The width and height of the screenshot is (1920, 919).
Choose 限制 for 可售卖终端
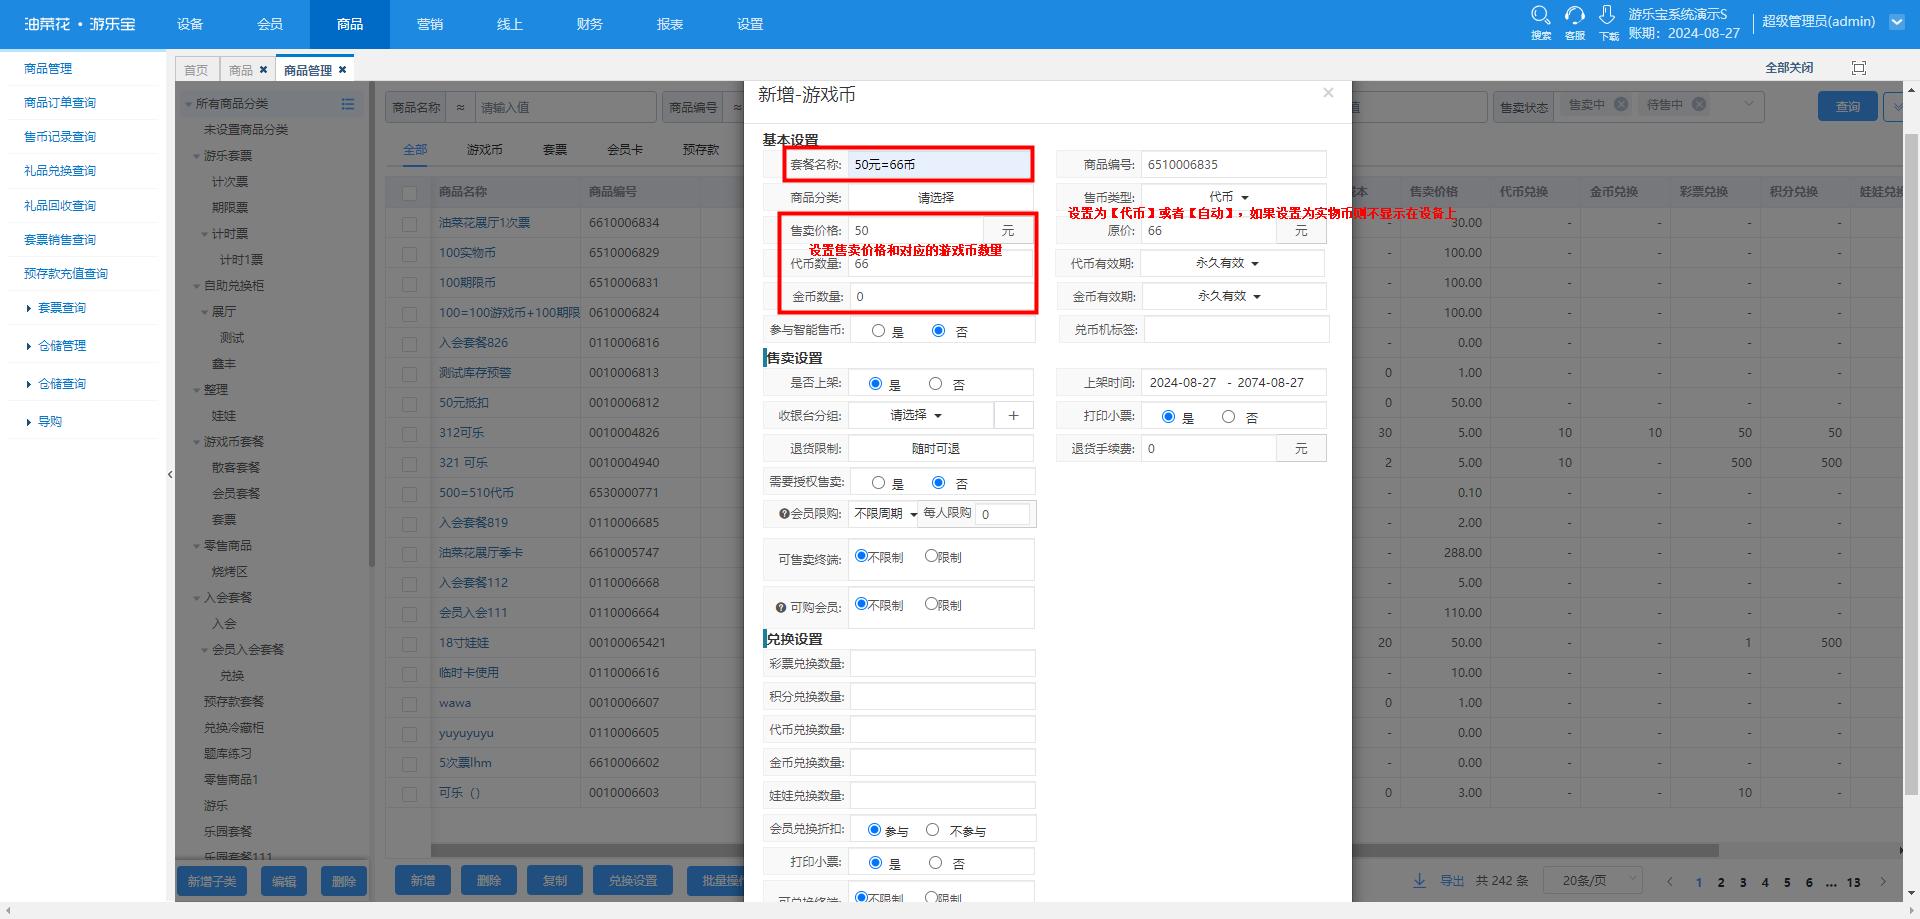[931, 556]
